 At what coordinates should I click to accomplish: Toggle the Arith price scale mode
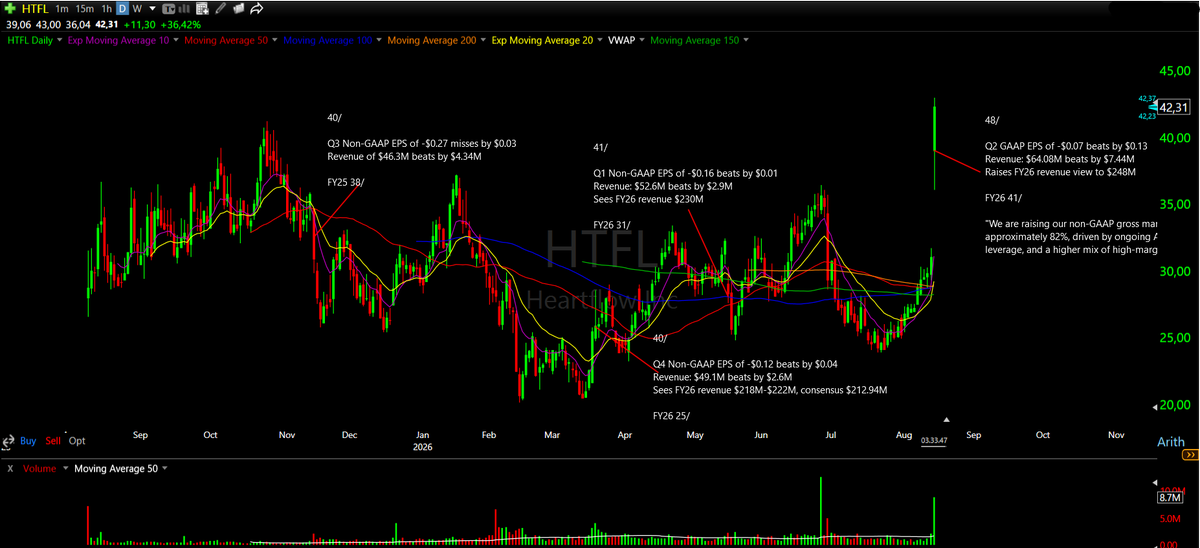[x=1171, y=441]
